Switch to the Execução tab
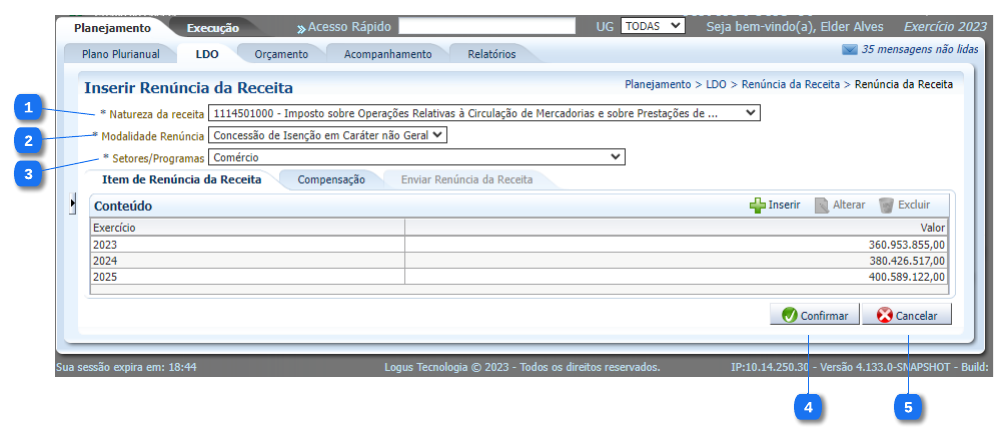Viewport: 1007px width, 441px height. [212, 28]
